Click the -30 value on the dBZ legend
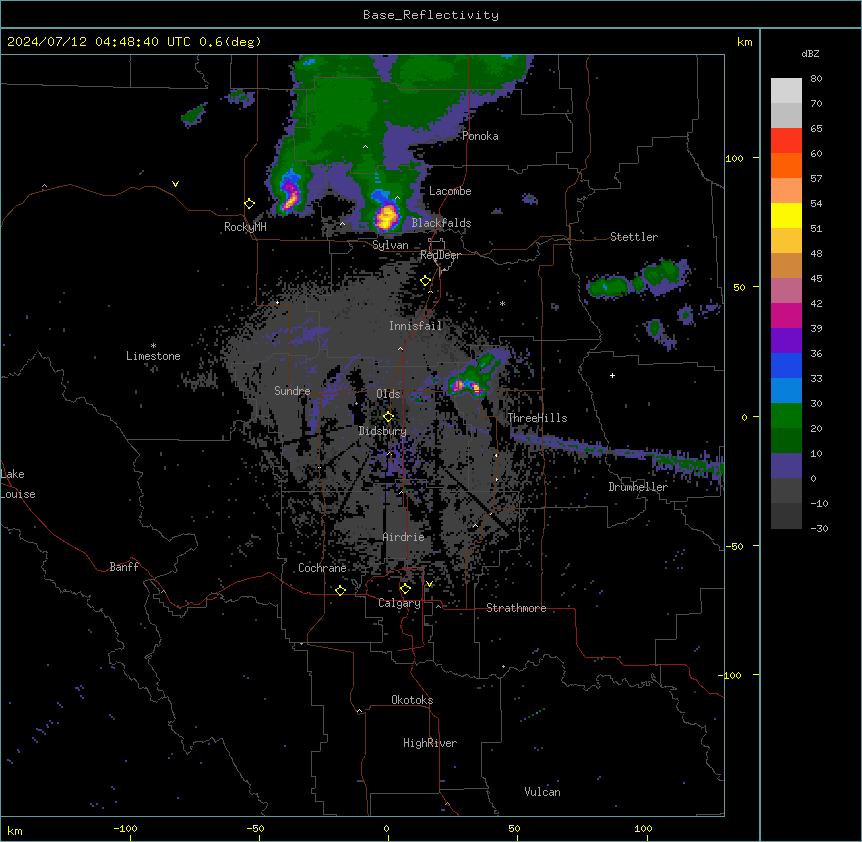The width and height of the screenshot is (862, 842). coord(819,529)
